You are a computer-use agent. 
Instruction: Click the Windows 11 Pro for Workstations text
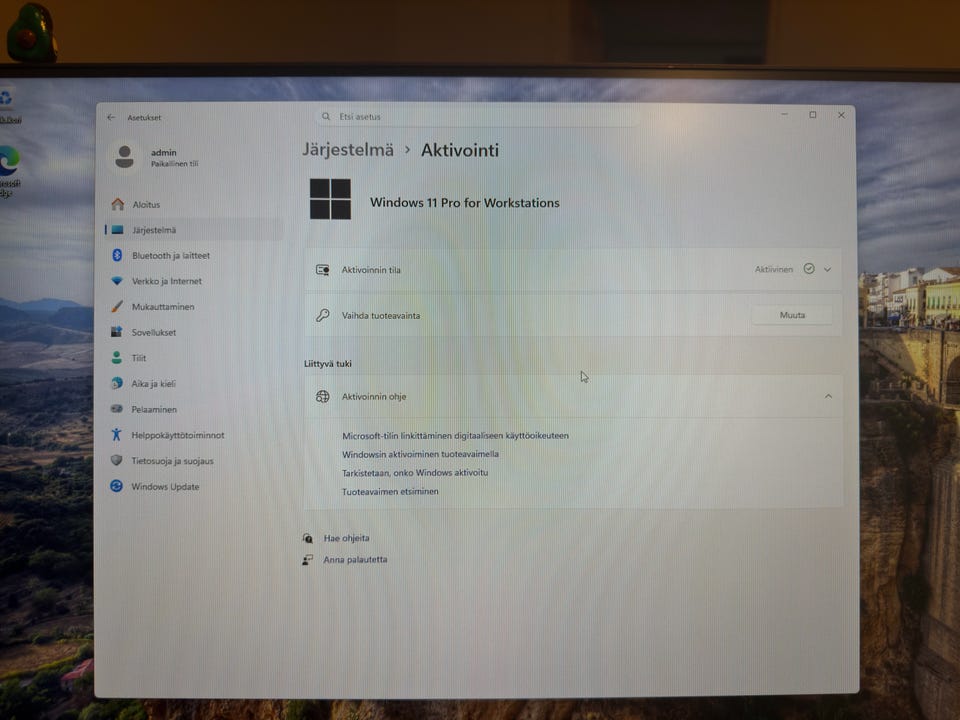tap(465, 203)
